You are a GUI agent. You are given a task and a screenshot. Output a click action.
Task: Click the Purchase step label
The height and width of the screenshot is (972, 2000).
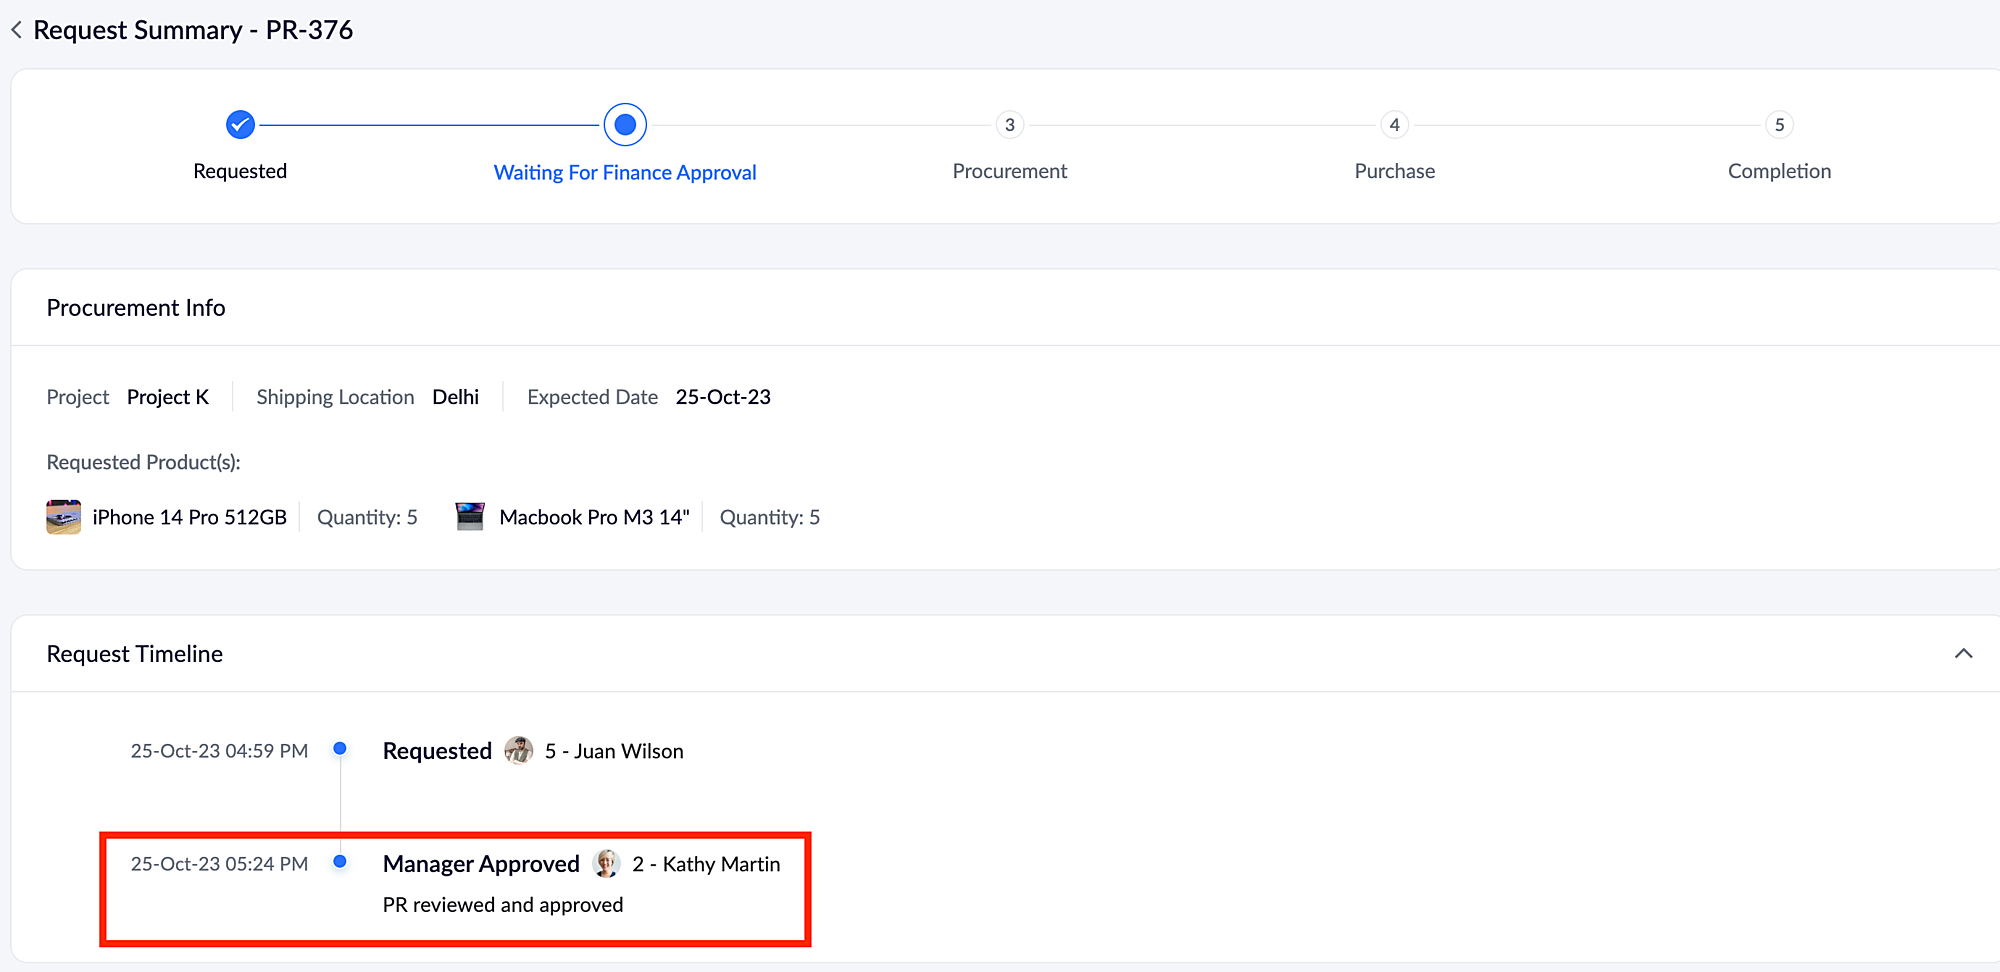pos(1394,171)
